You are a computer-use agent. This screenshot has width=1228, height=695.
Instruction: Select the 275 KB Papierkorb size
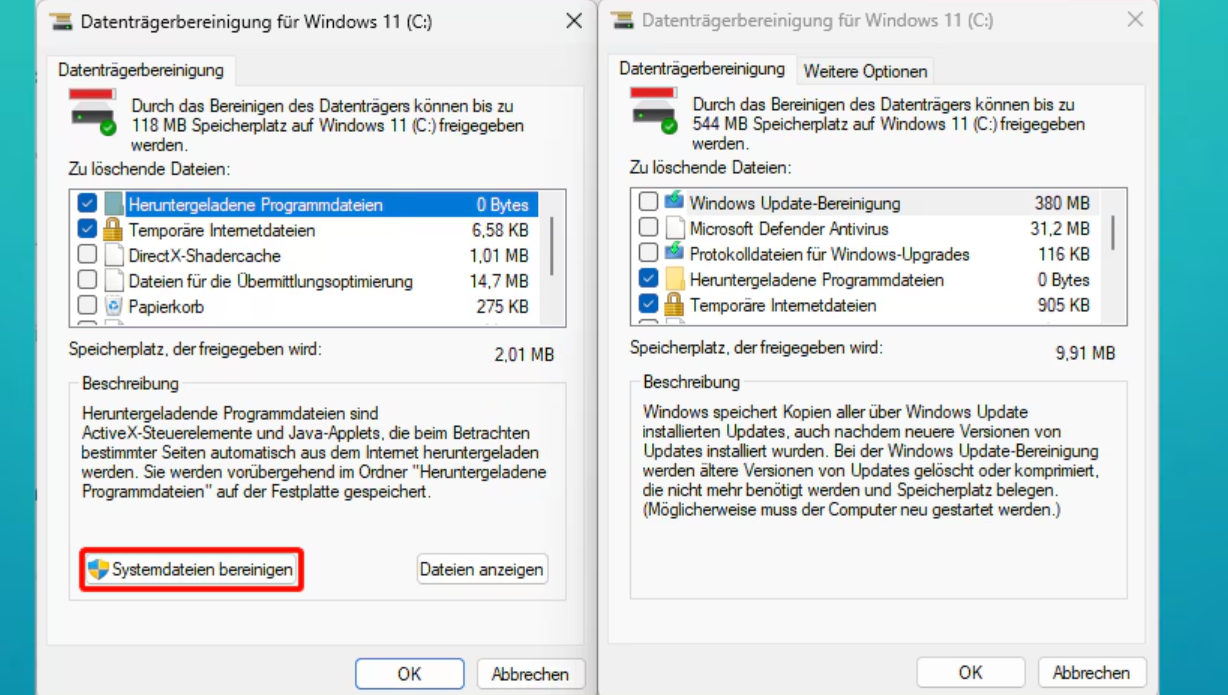point(502,307)
